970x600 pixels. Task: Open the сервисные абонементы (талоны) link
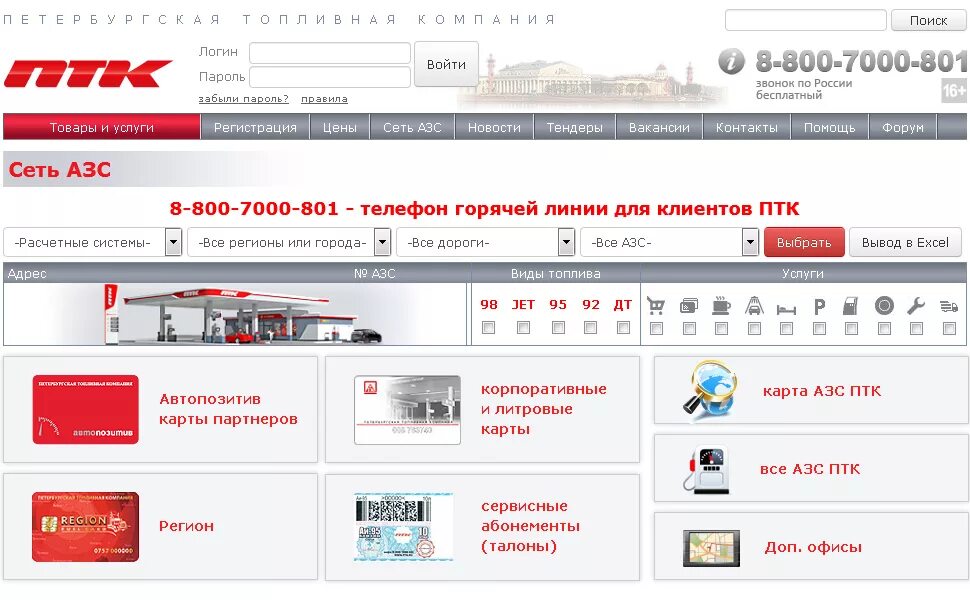coord(530,526)
